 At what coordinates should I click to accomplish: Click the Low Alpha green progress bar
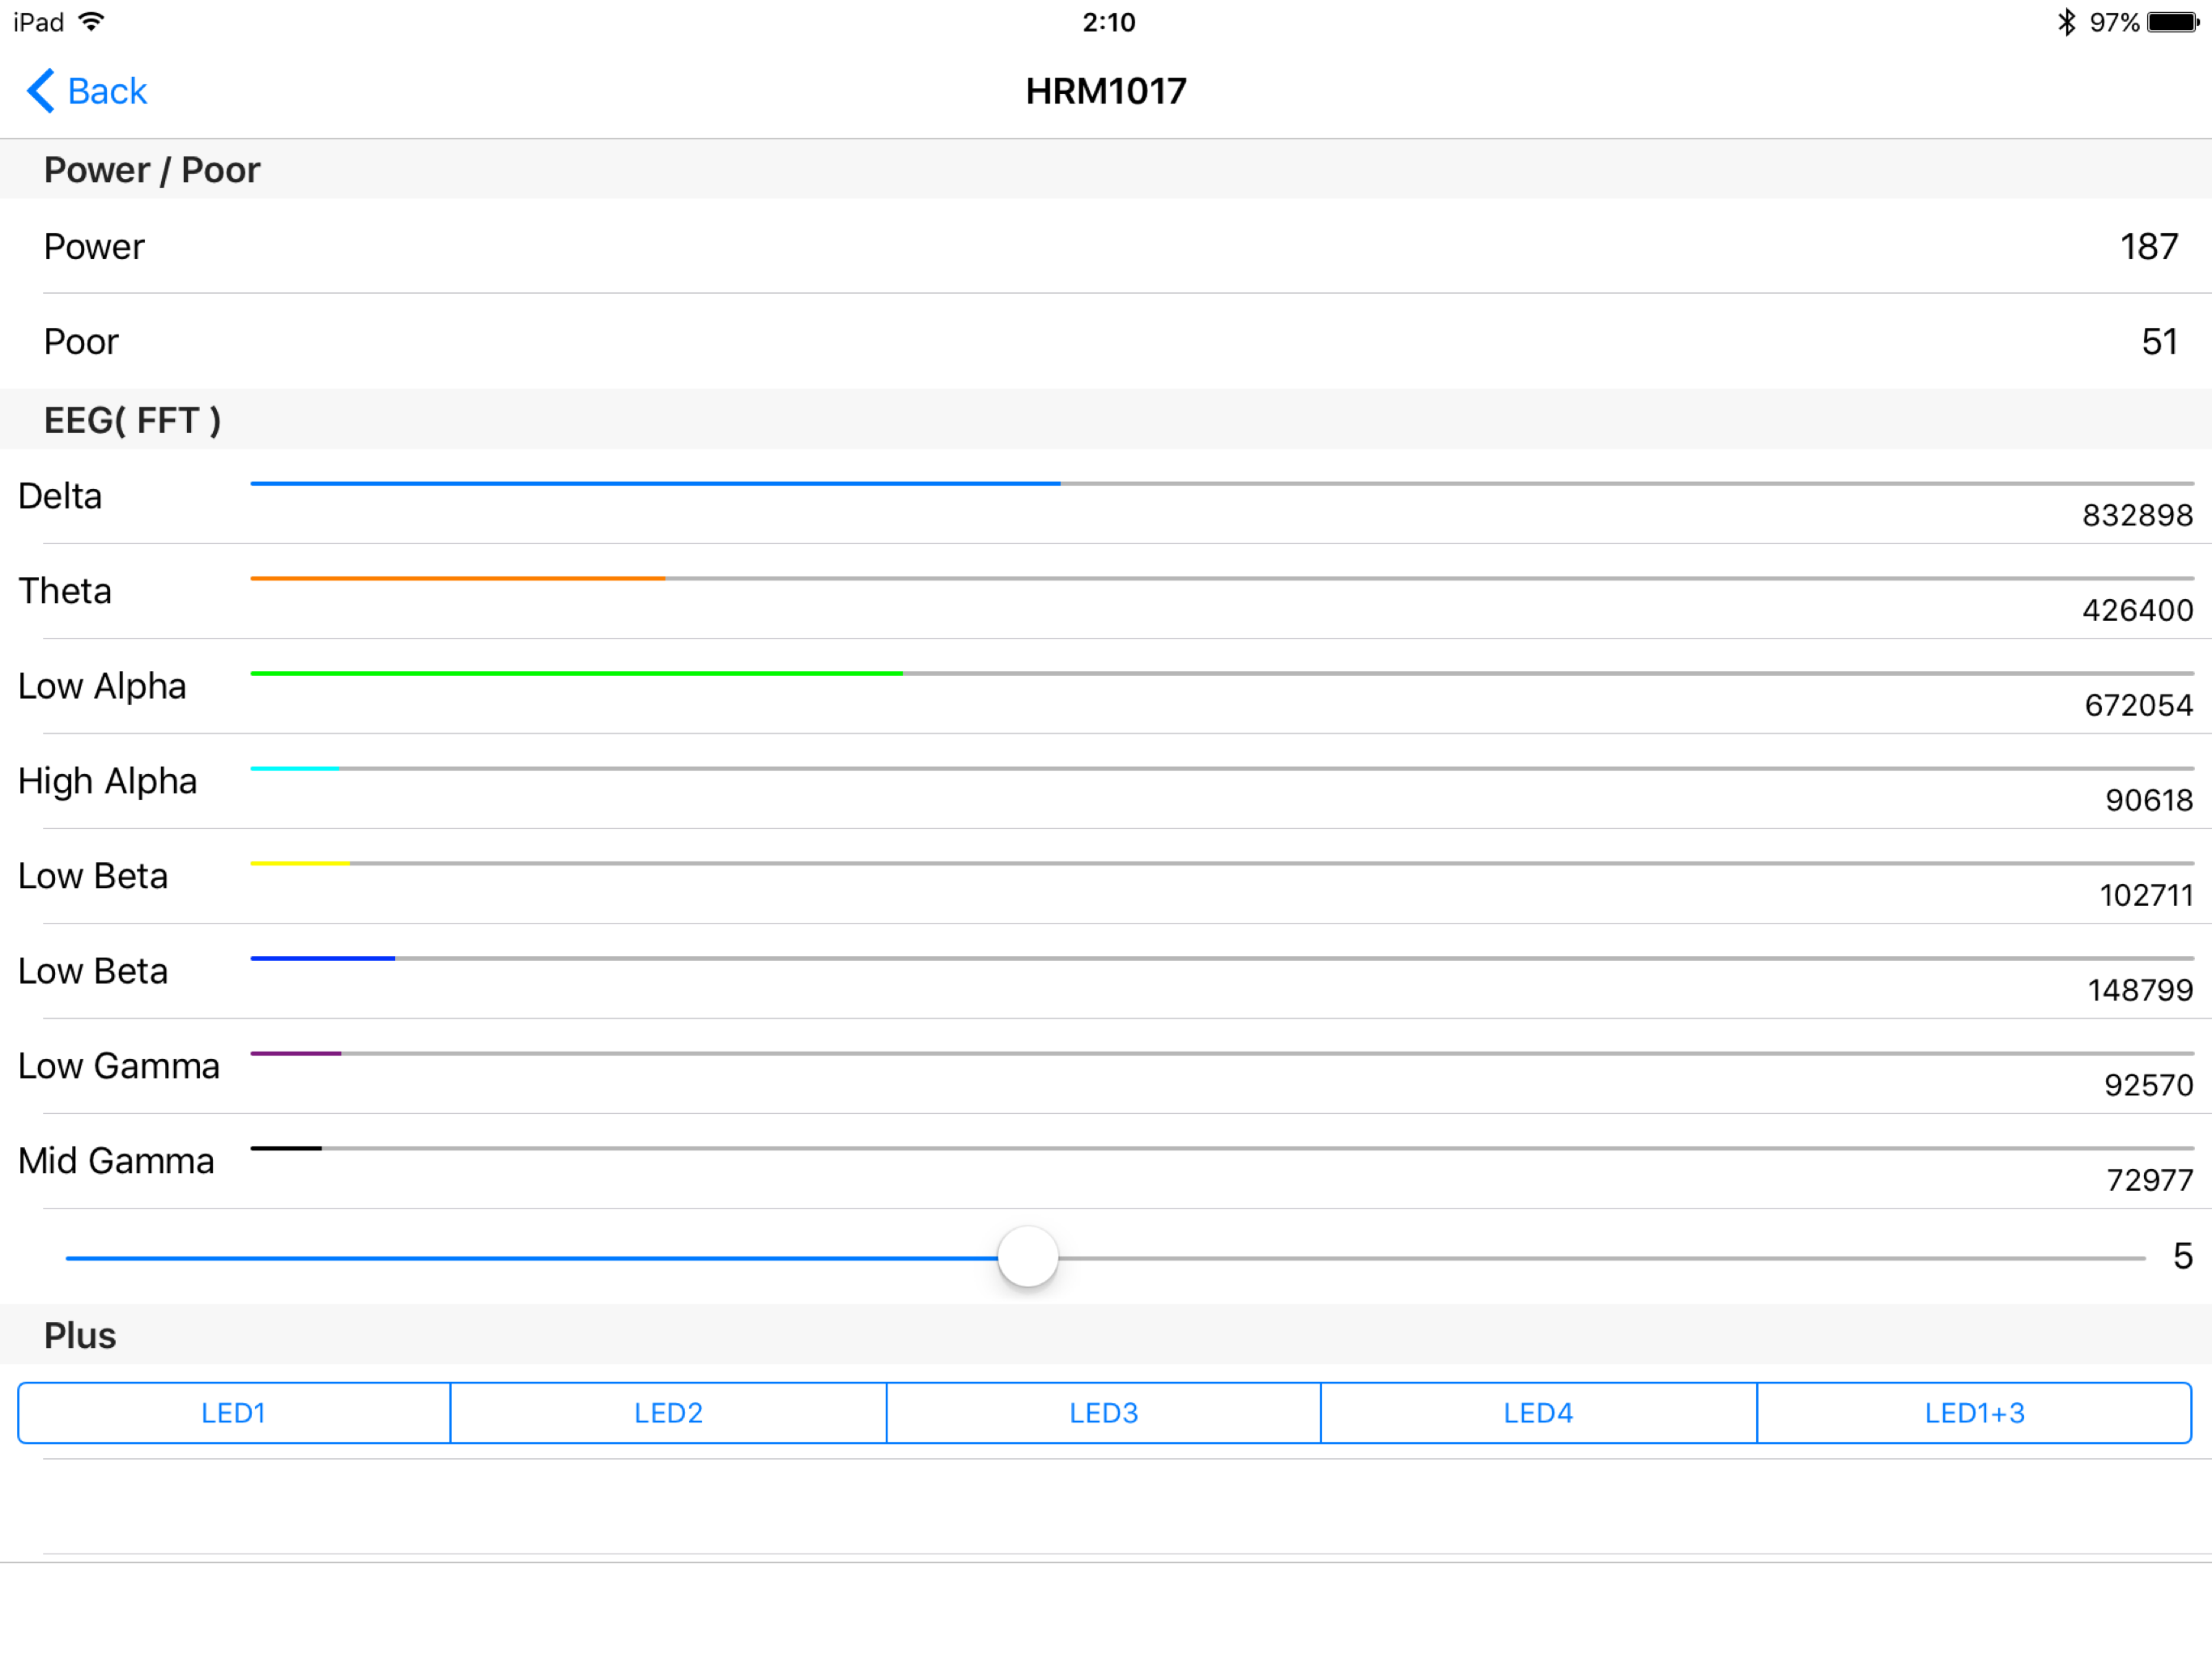click(x=576, y=674)
